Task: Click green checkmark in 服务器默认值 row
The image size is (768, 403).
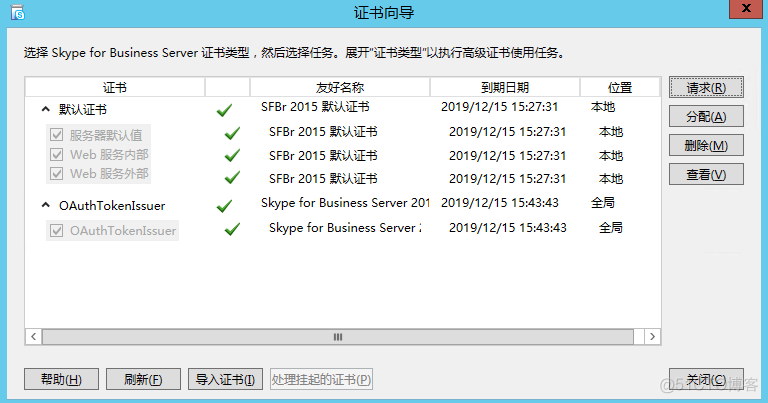Action: (x=232, y=133)
